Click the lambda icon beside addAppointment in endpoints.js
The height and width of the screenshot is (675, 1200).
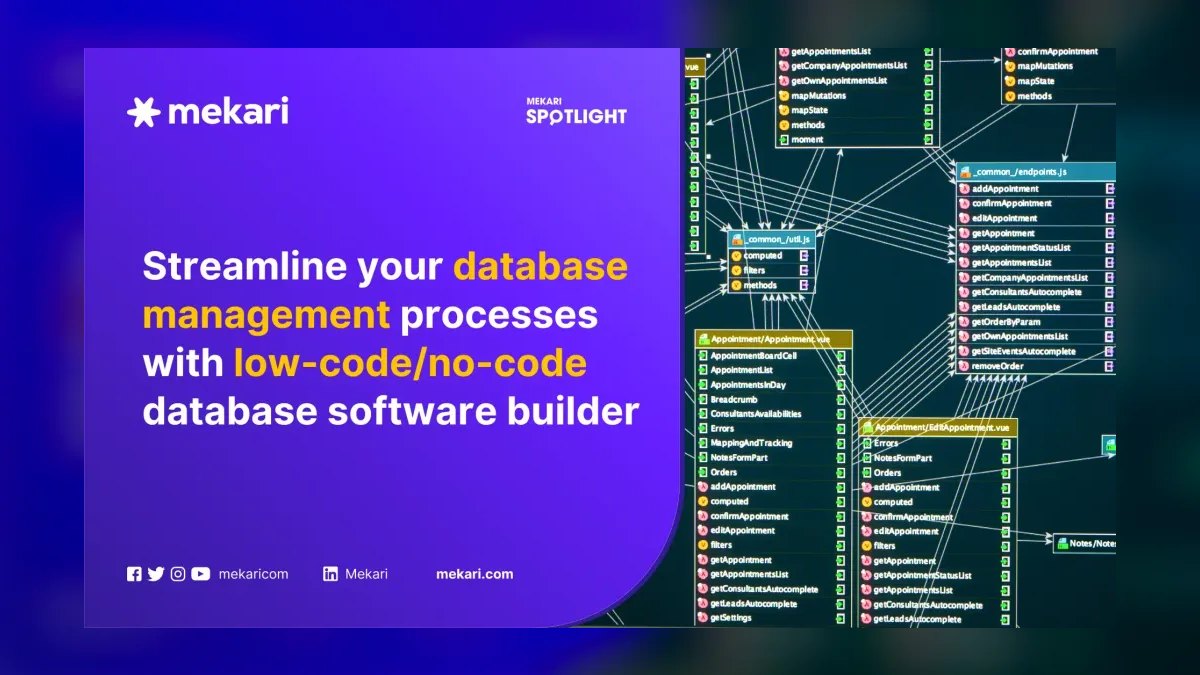click(965, 188)
